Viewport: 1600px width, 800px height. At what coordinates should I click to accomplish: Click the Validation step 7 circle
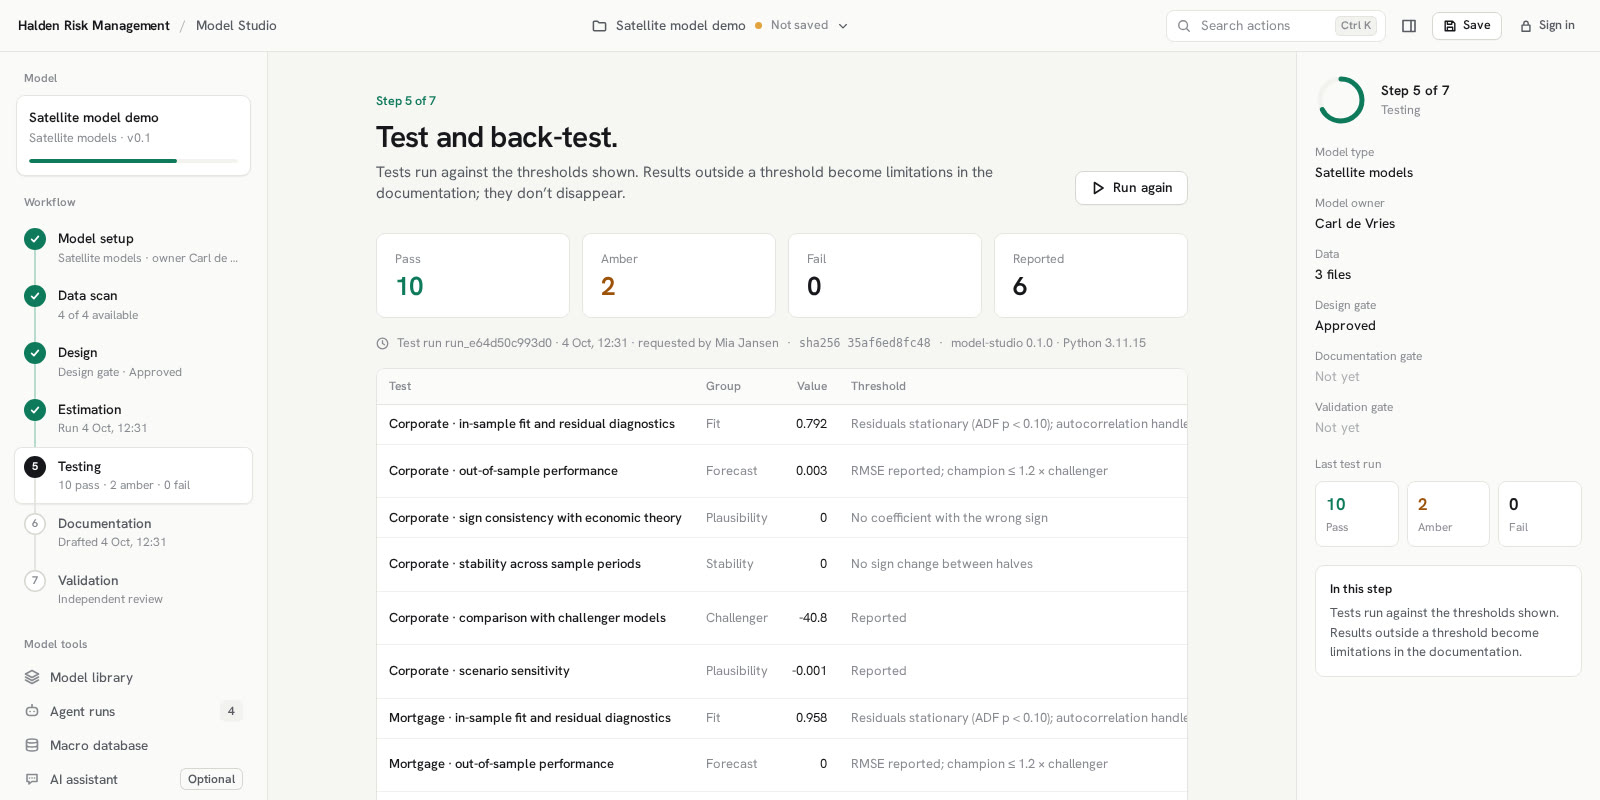click(35, 581)
